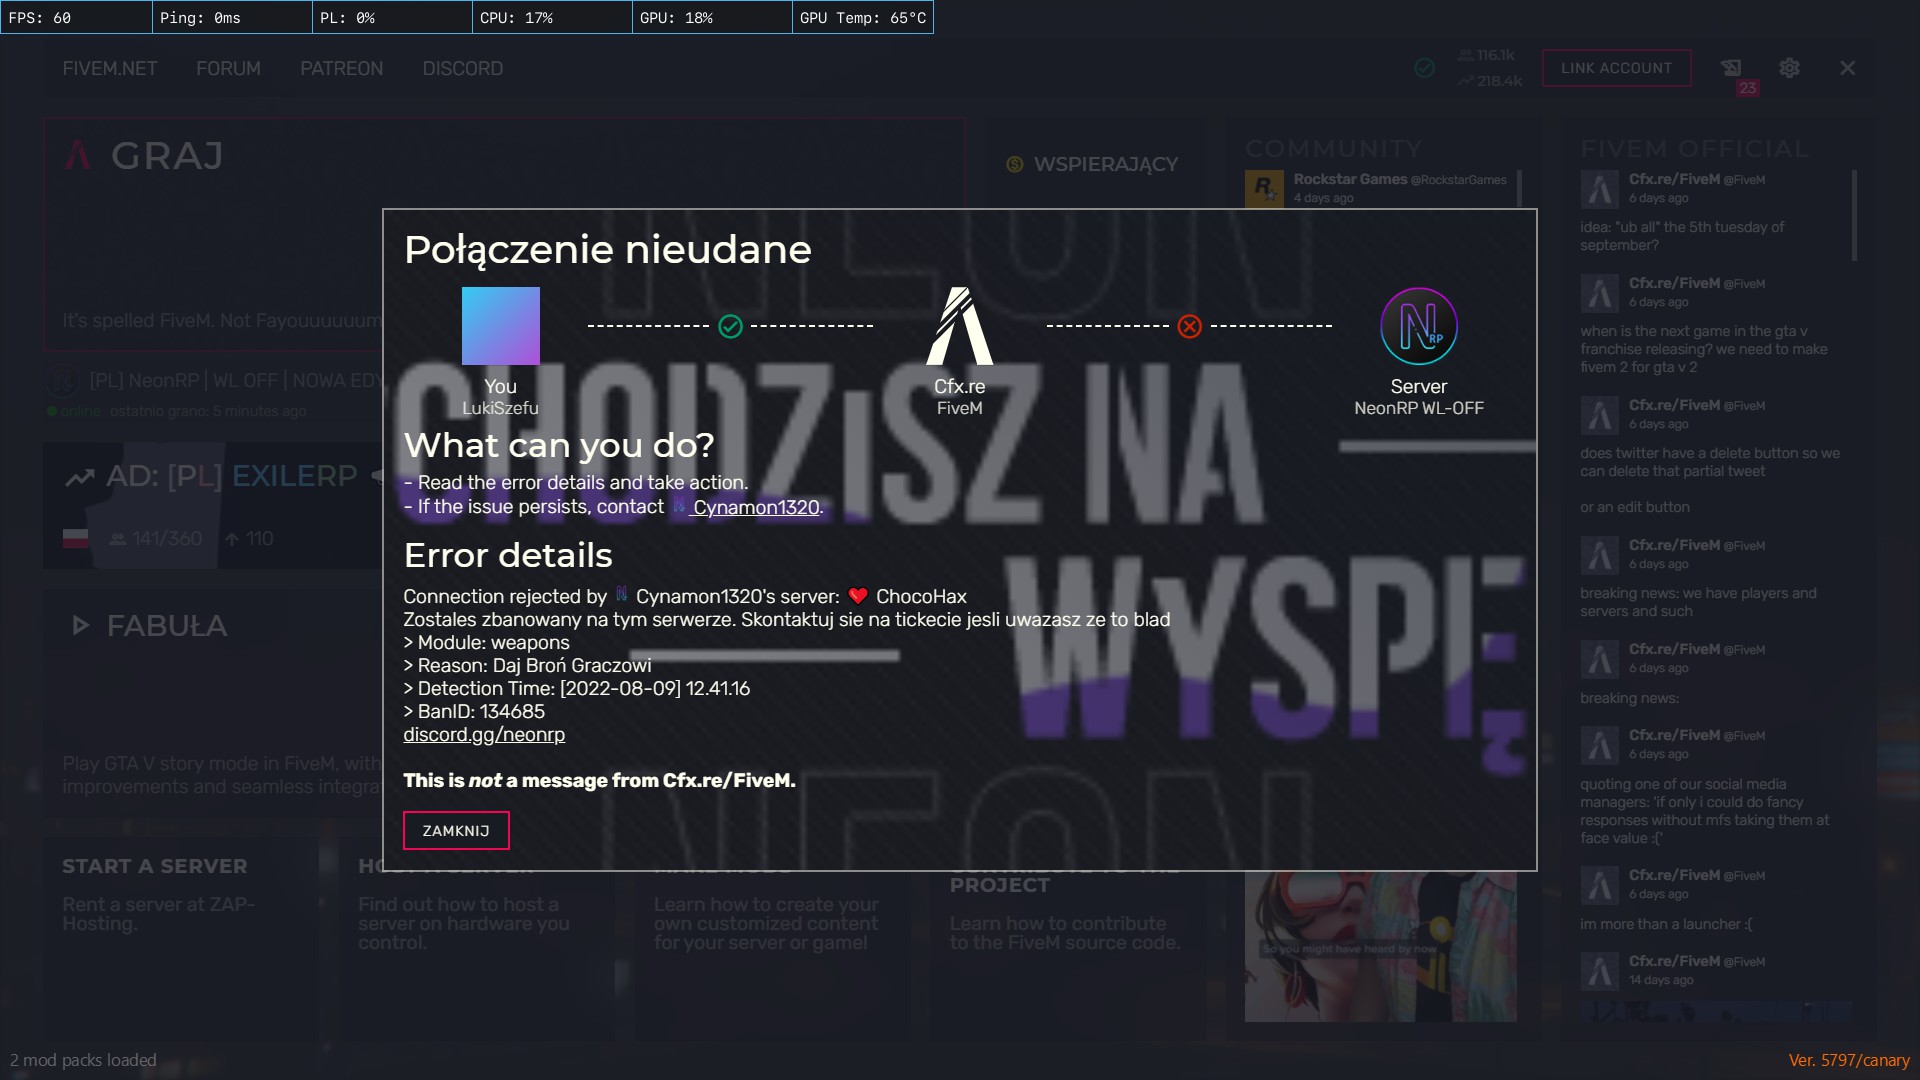Screen dimensions: 1920x1080
Task: Click the FABUŁA play arrow icon
Action: point(81,626)
